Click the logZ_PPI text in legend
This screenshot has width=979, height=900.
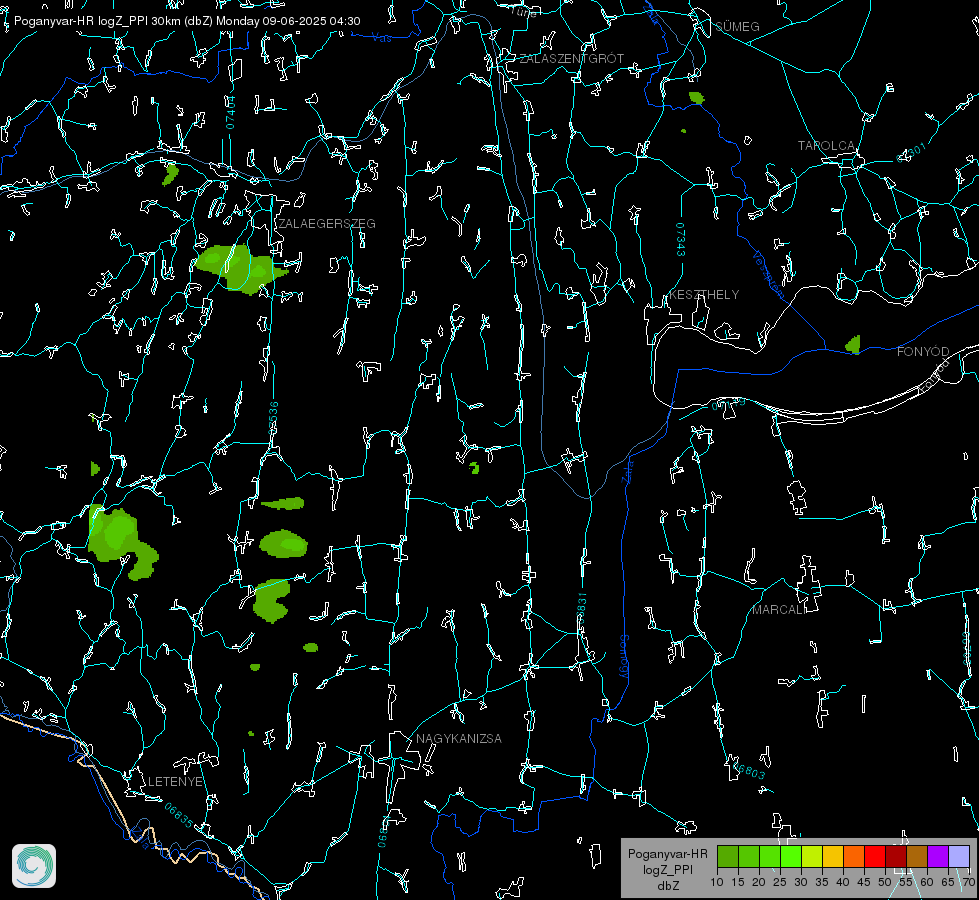coord(668,869)
